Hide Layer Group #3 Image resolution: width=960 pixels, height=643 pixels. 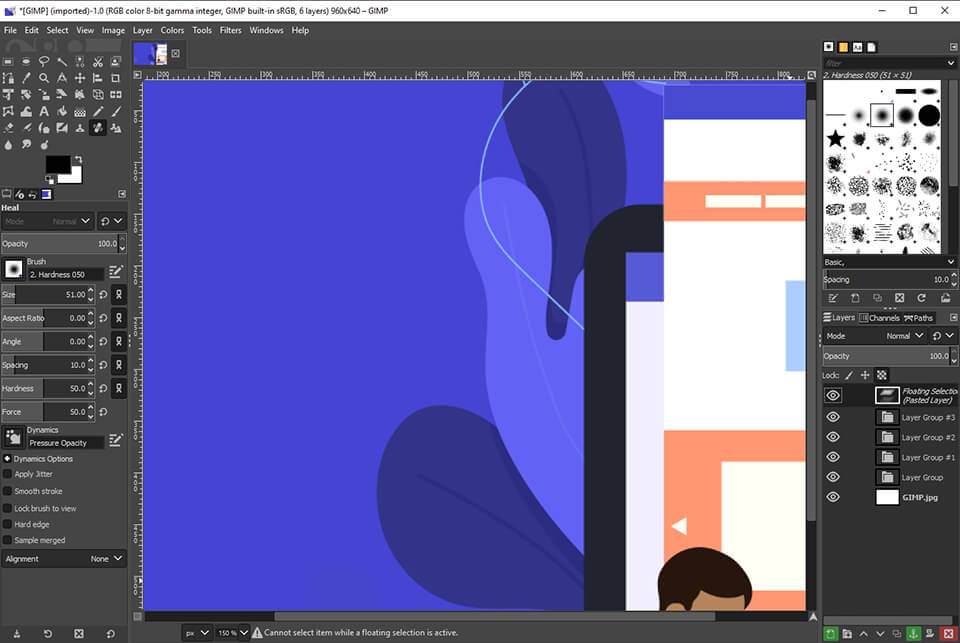(833, 417)
